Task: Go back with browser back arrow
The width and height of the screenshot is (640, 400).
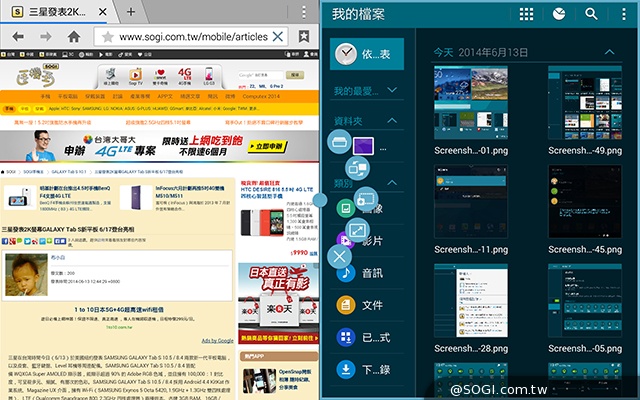Action: [18, 37]
